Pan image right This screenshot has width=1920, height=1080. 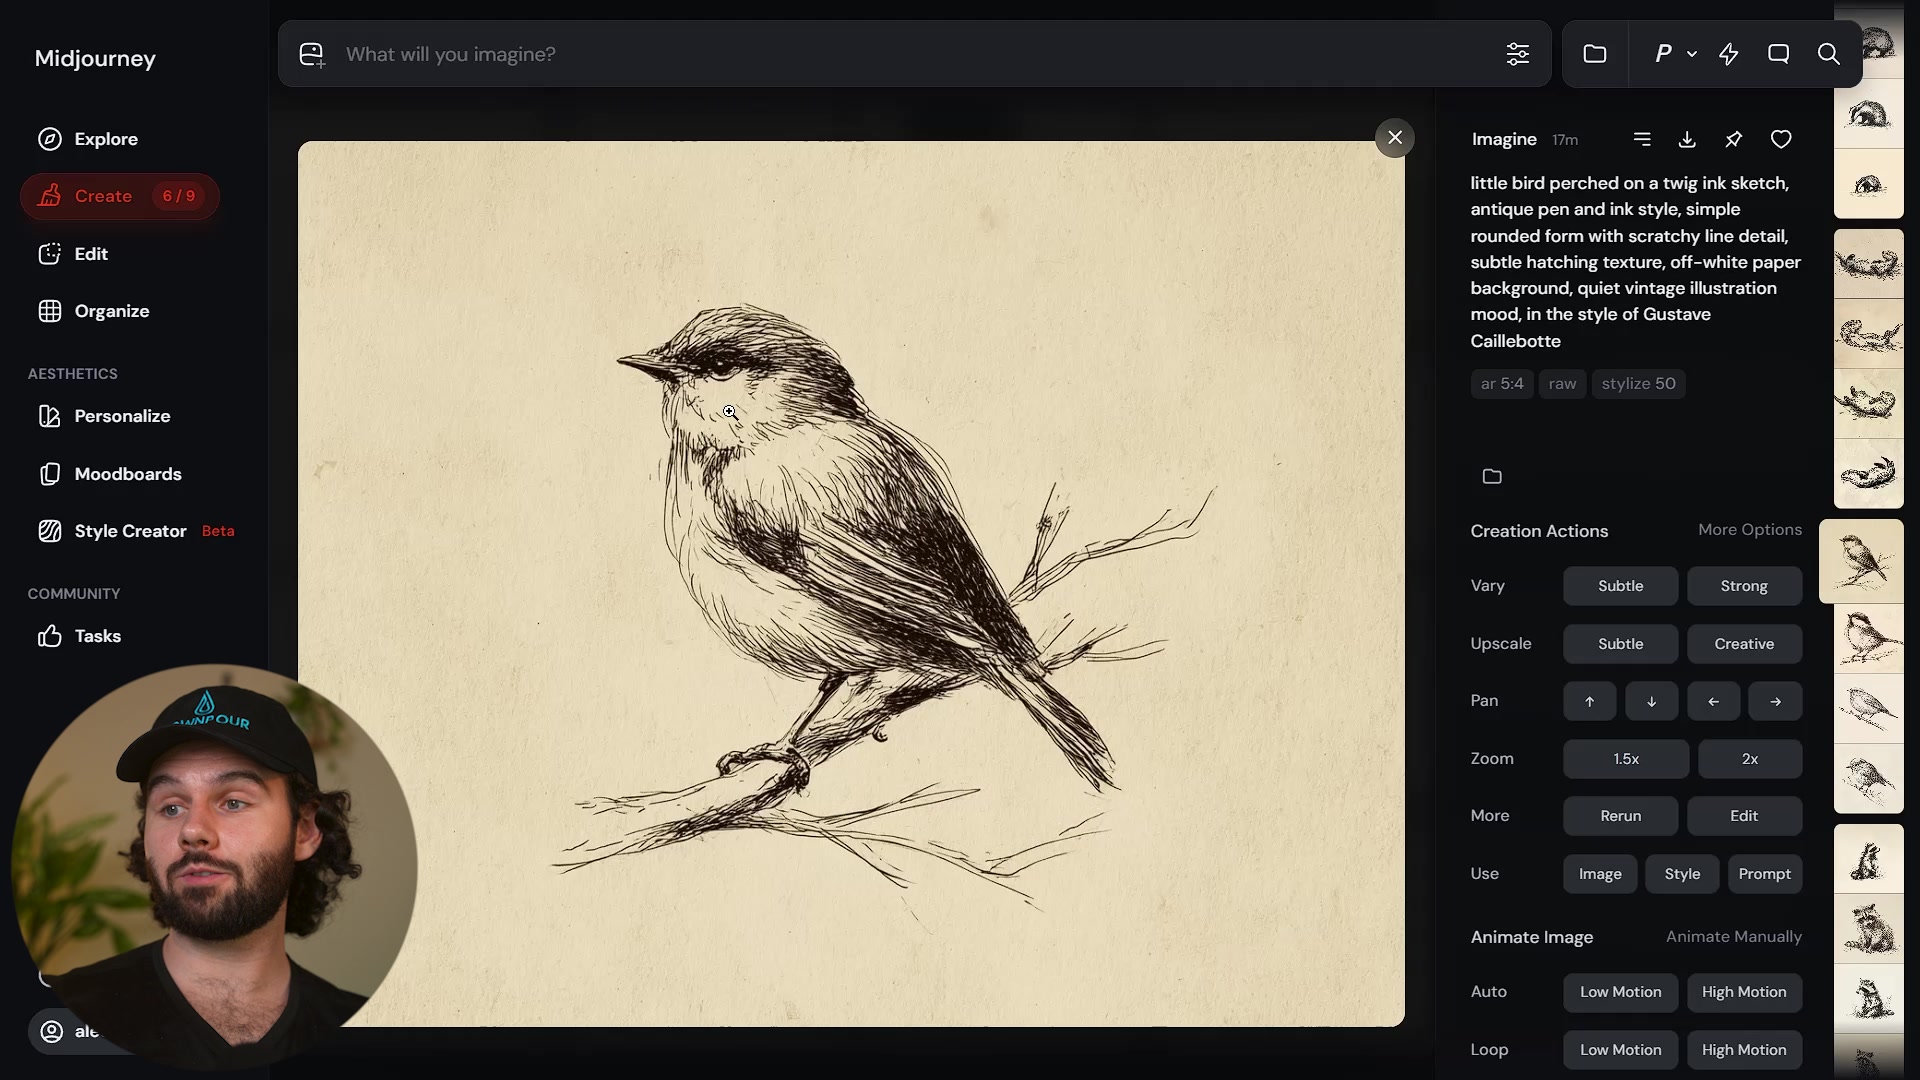1775,701
